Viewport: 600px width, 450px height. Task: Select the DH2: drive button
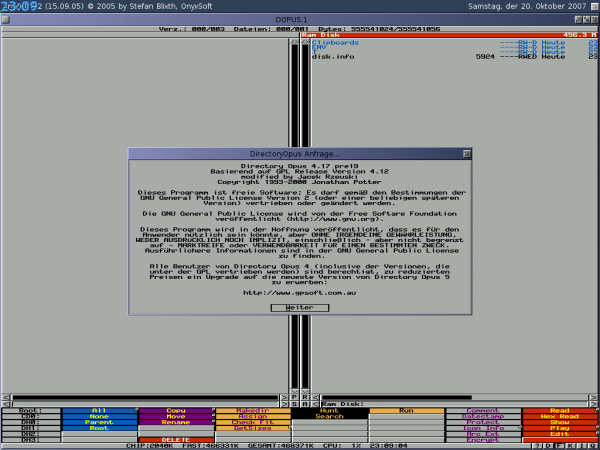[31, 434]
